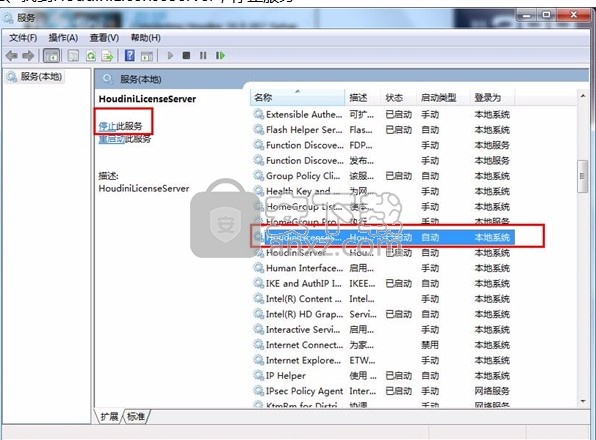
Task: Select the HoudiniServer service row
Action: coord(382,253)
